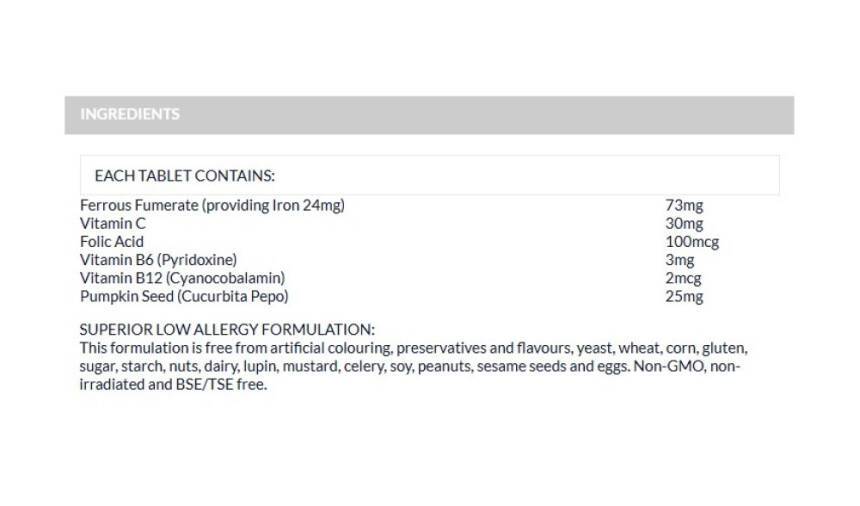Click the 100mcg amount value
Viewport: 860px width, 506px height.
691,241
